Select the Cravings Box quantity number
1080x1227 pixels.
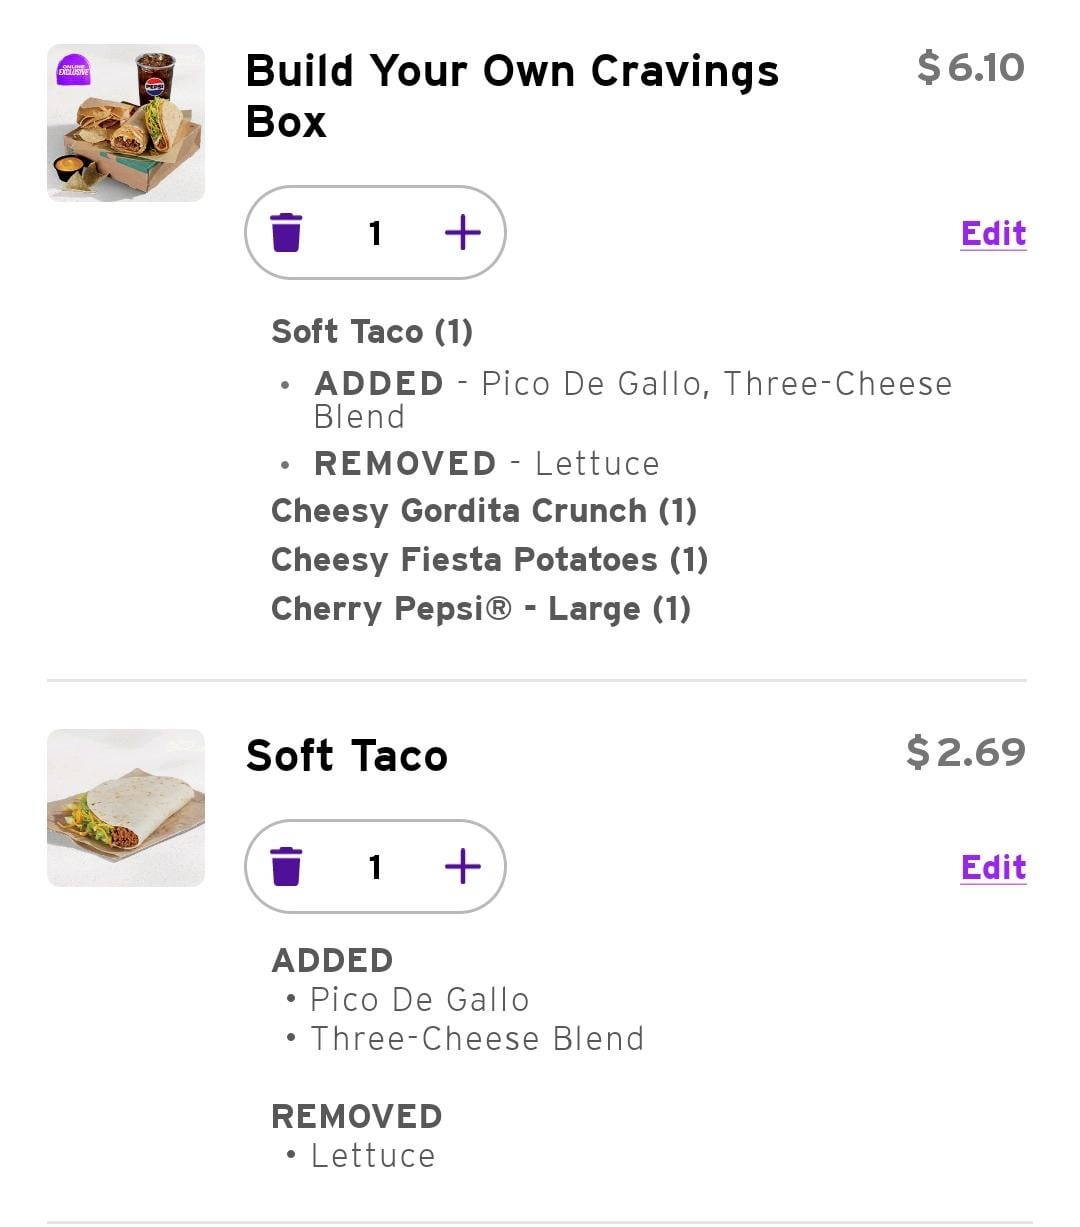(375, 233)
